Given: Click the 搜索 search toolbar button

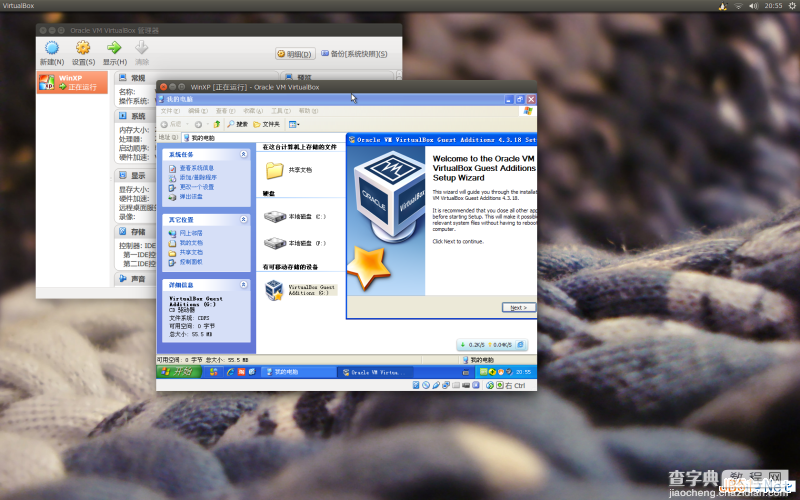Looking at the screenshot, I should coord(237,124).
